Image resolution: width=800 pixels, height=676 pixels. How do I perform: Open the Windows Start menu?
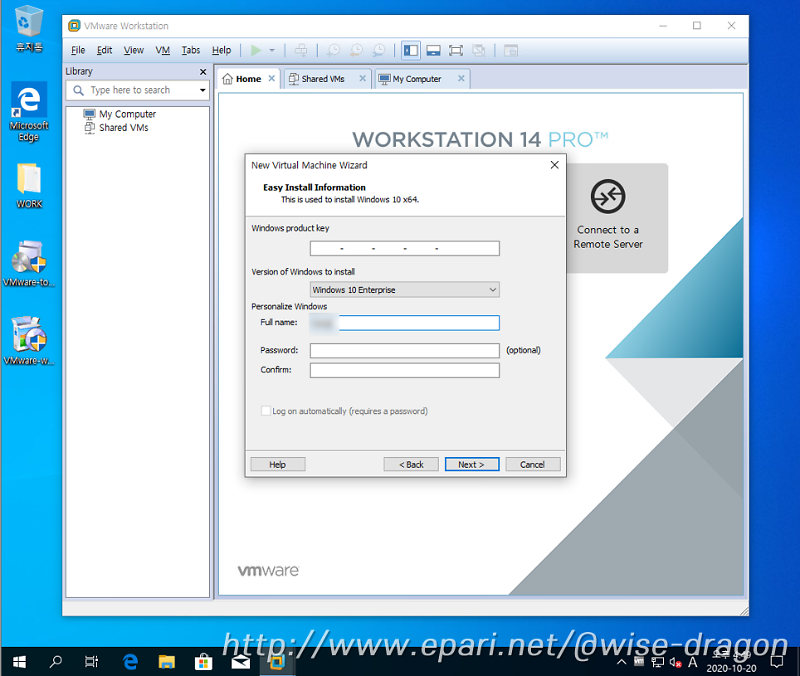pyautogui.click(x=19, y=662)
